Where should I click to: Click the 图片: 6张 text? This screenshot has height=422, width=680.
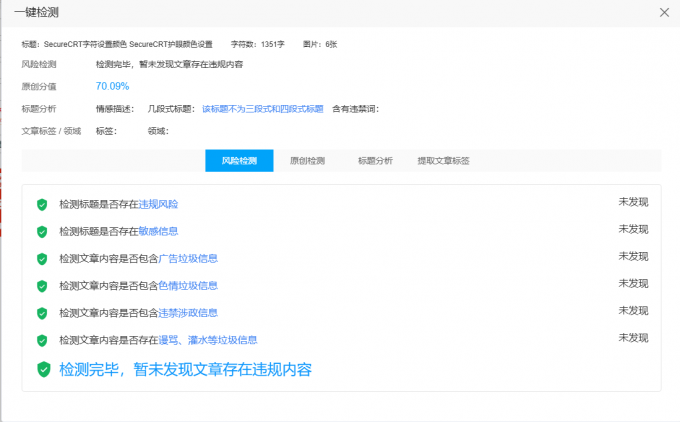[x=320, y=44]
